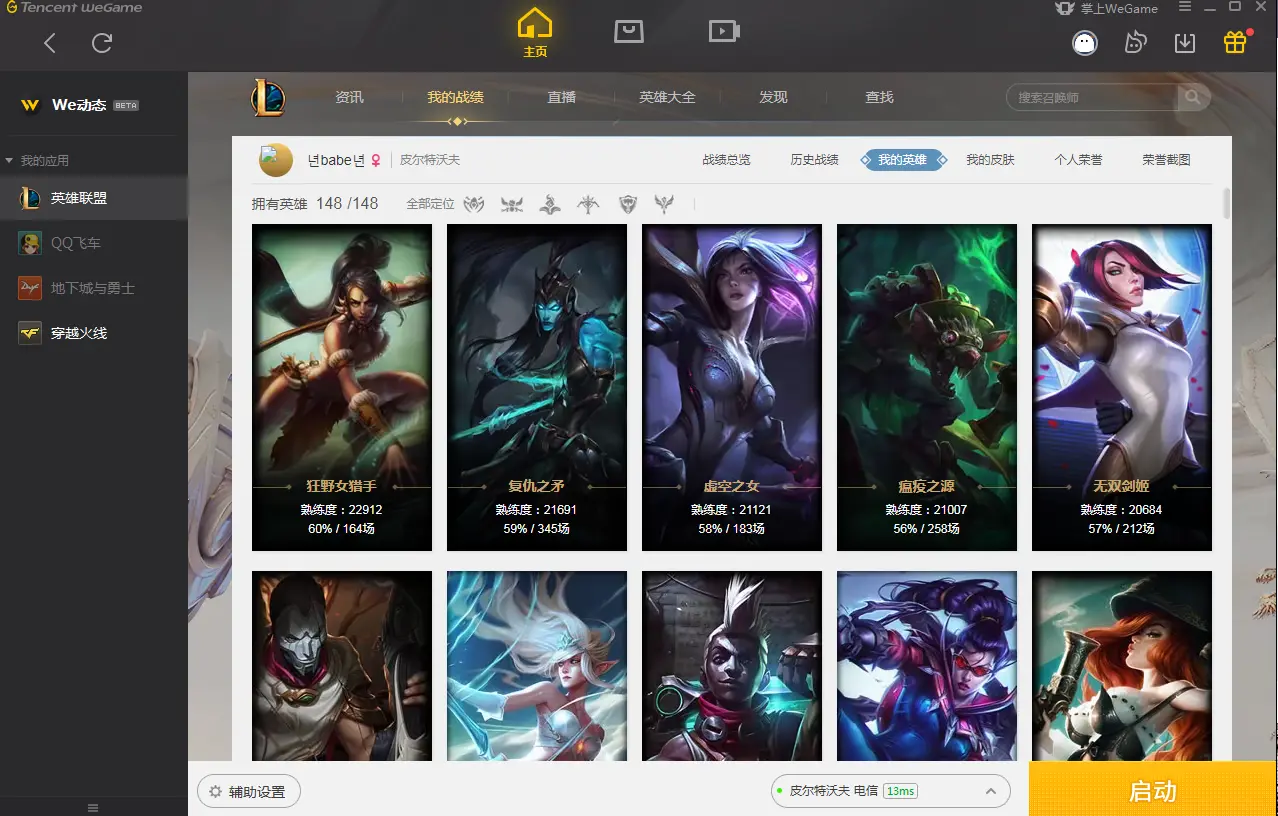The image size is (1278, 816).
Task: Open the hamburger main menu icon
Action: click(1185, 7)
